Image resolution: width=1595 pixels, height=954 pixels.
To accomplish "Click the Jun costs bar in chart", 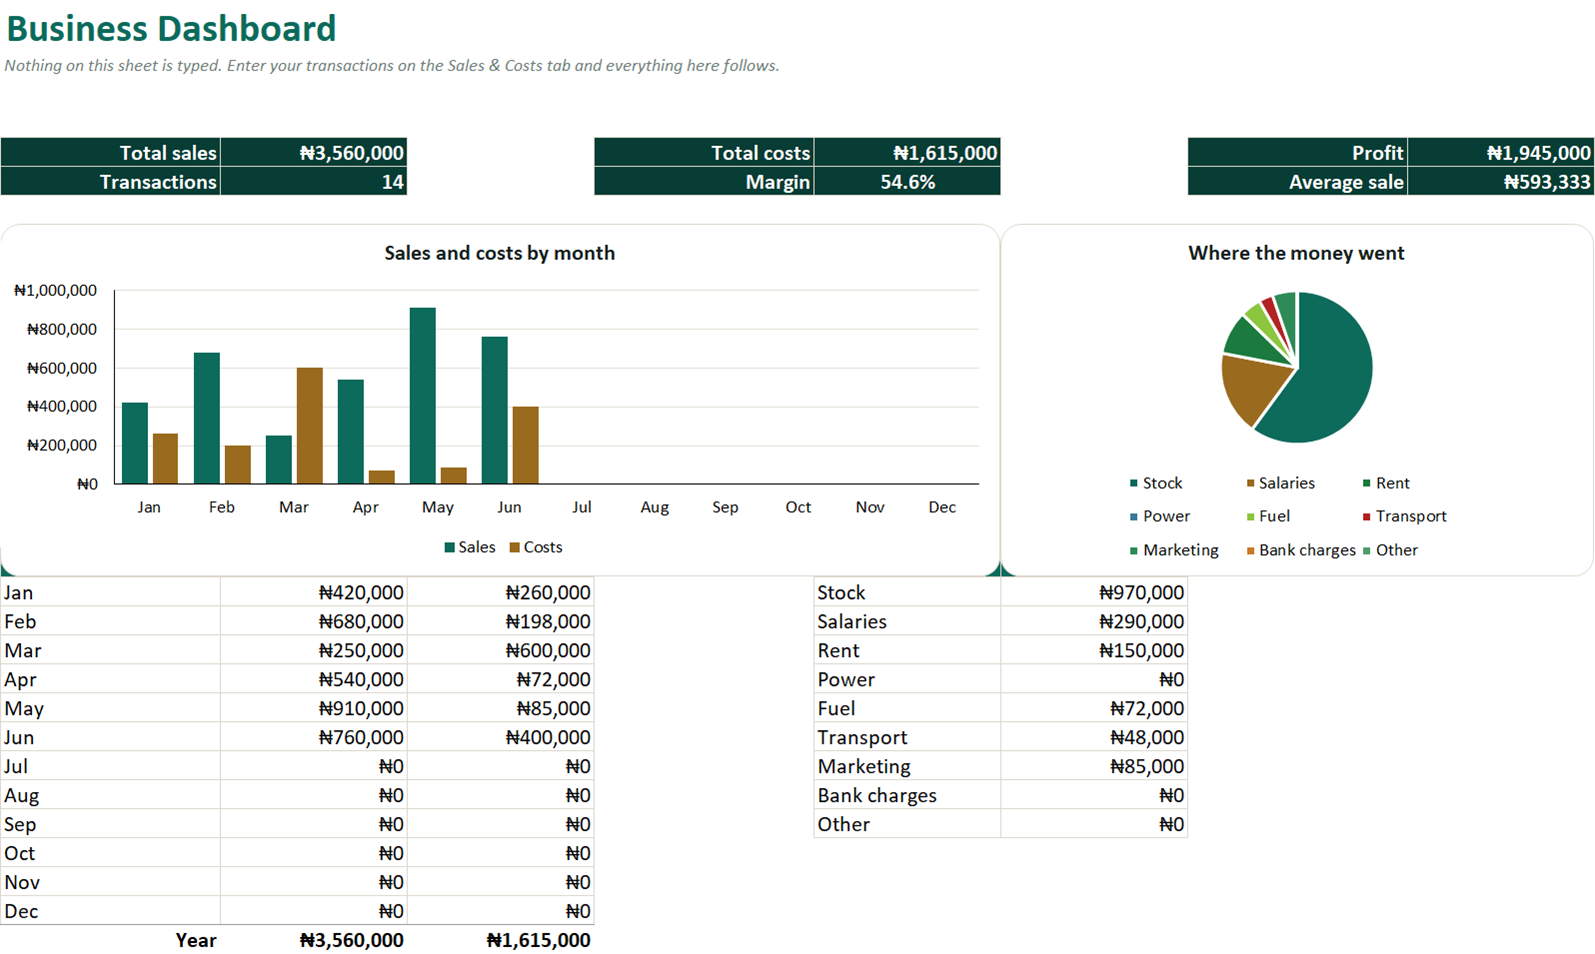I will (526, 445).
